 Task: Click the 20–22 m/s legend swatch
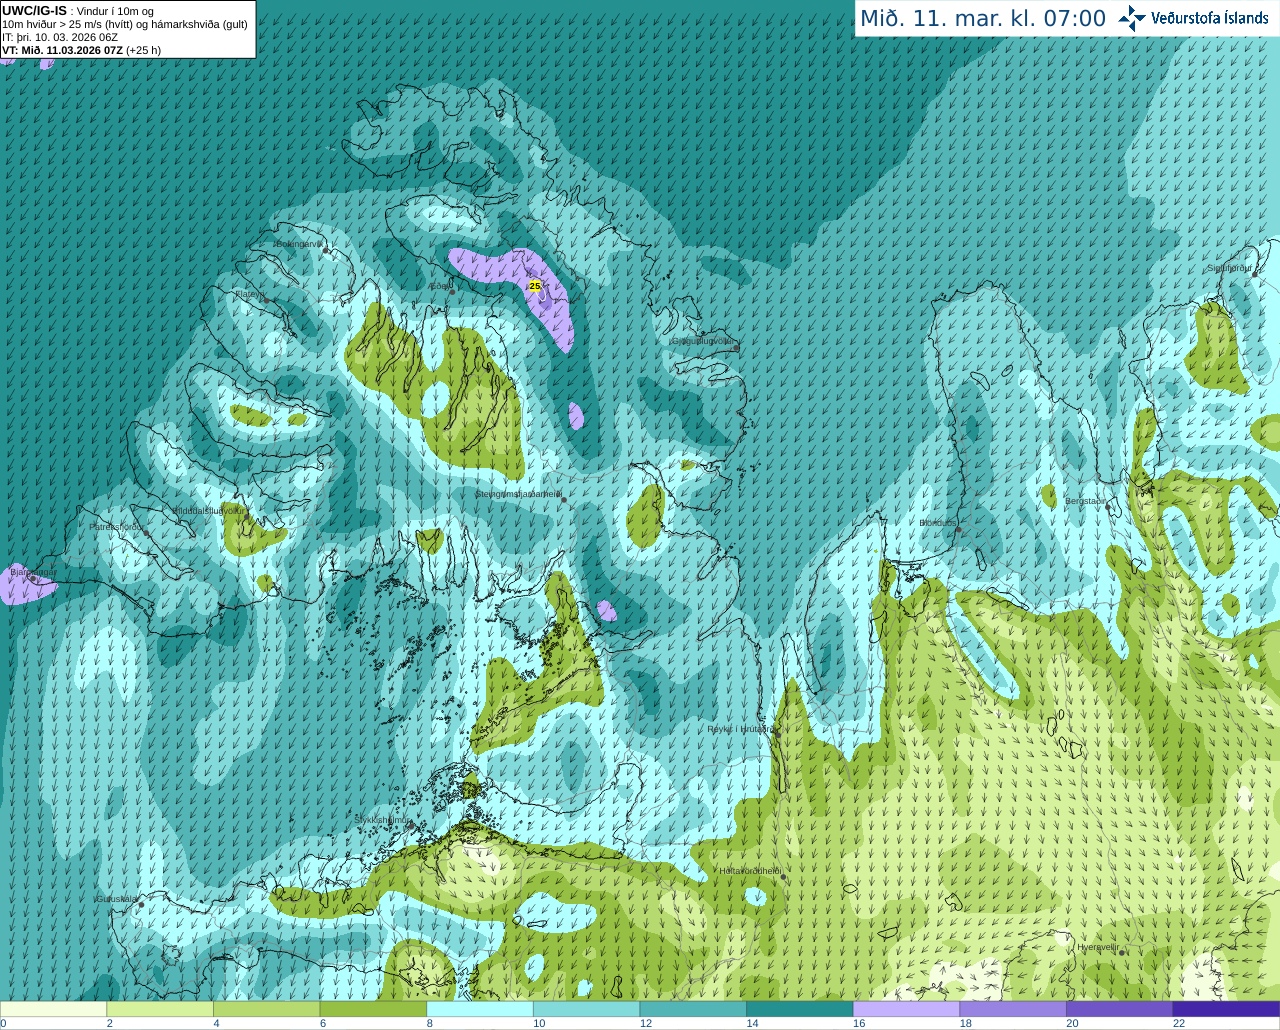pyautogui.click(x=1120, y=1009)
